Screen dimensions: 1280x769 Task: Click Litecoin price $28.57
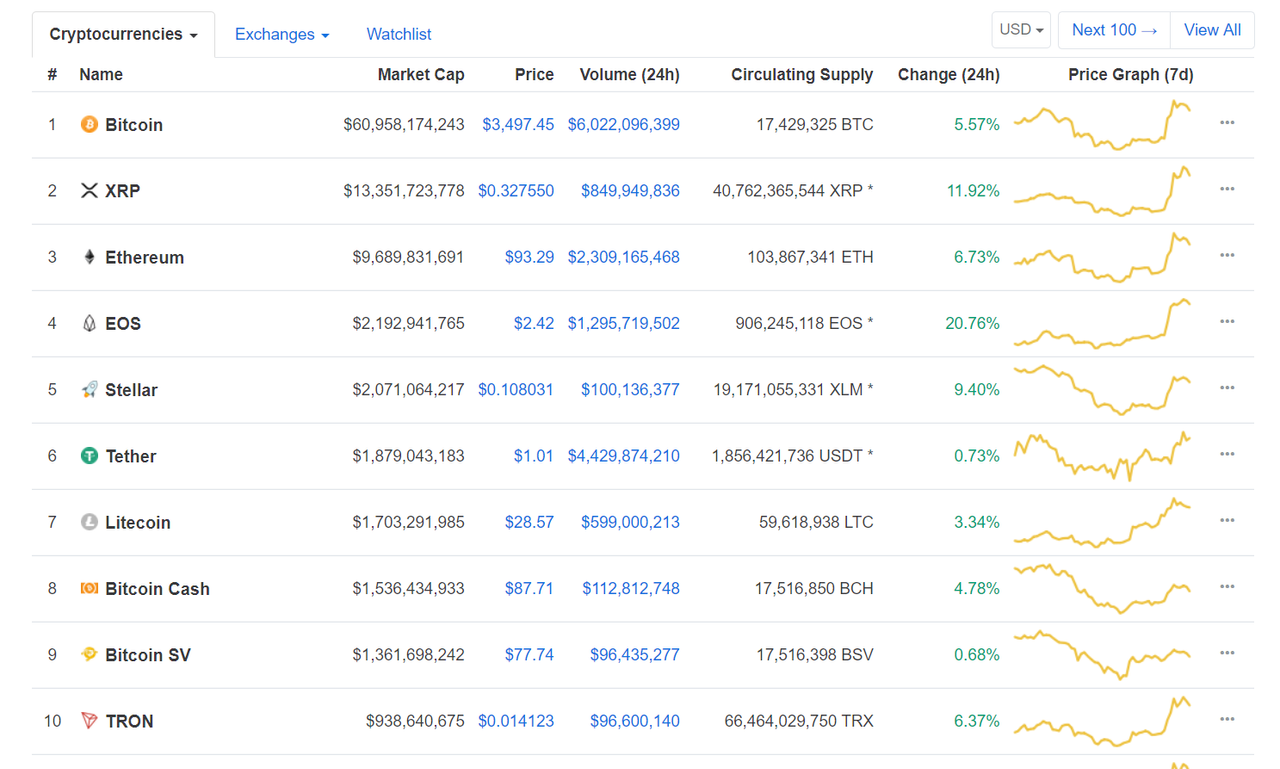tap(530, 522)
